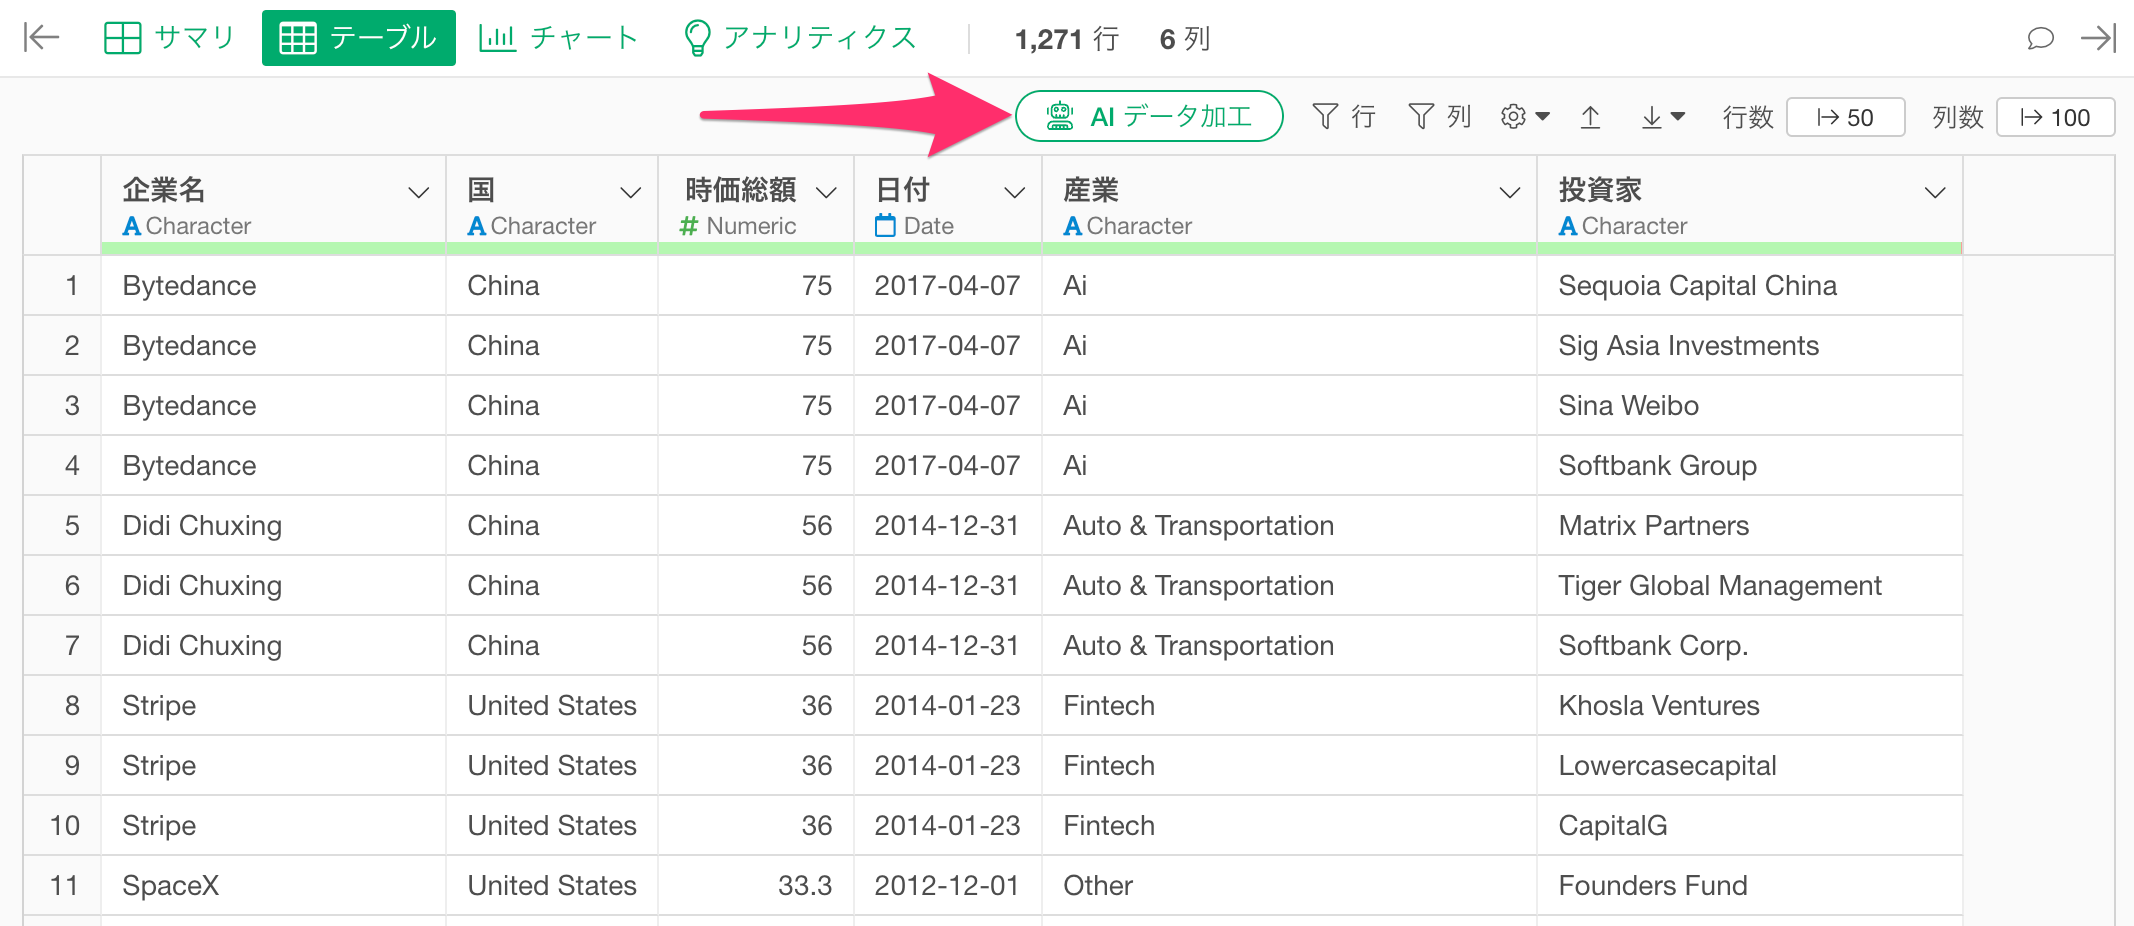Click the Date calendar icon under 日付
The image size is (2134, 926).
pos(885,225)
